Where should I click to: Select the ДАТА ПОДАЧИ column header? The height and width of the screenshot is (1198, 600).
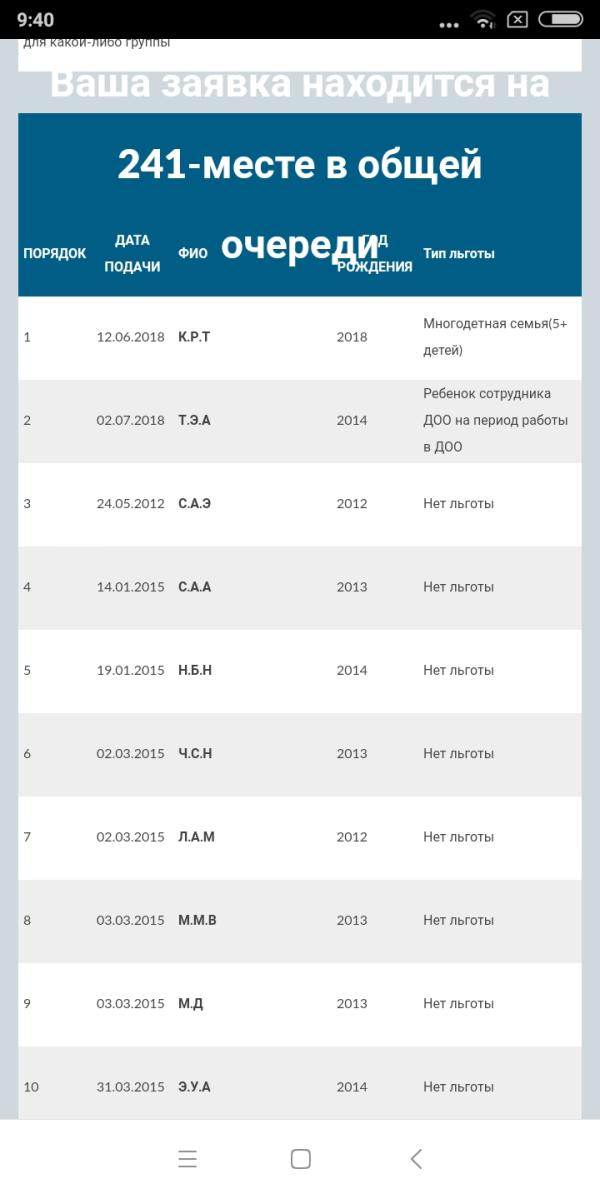(132, 254)
